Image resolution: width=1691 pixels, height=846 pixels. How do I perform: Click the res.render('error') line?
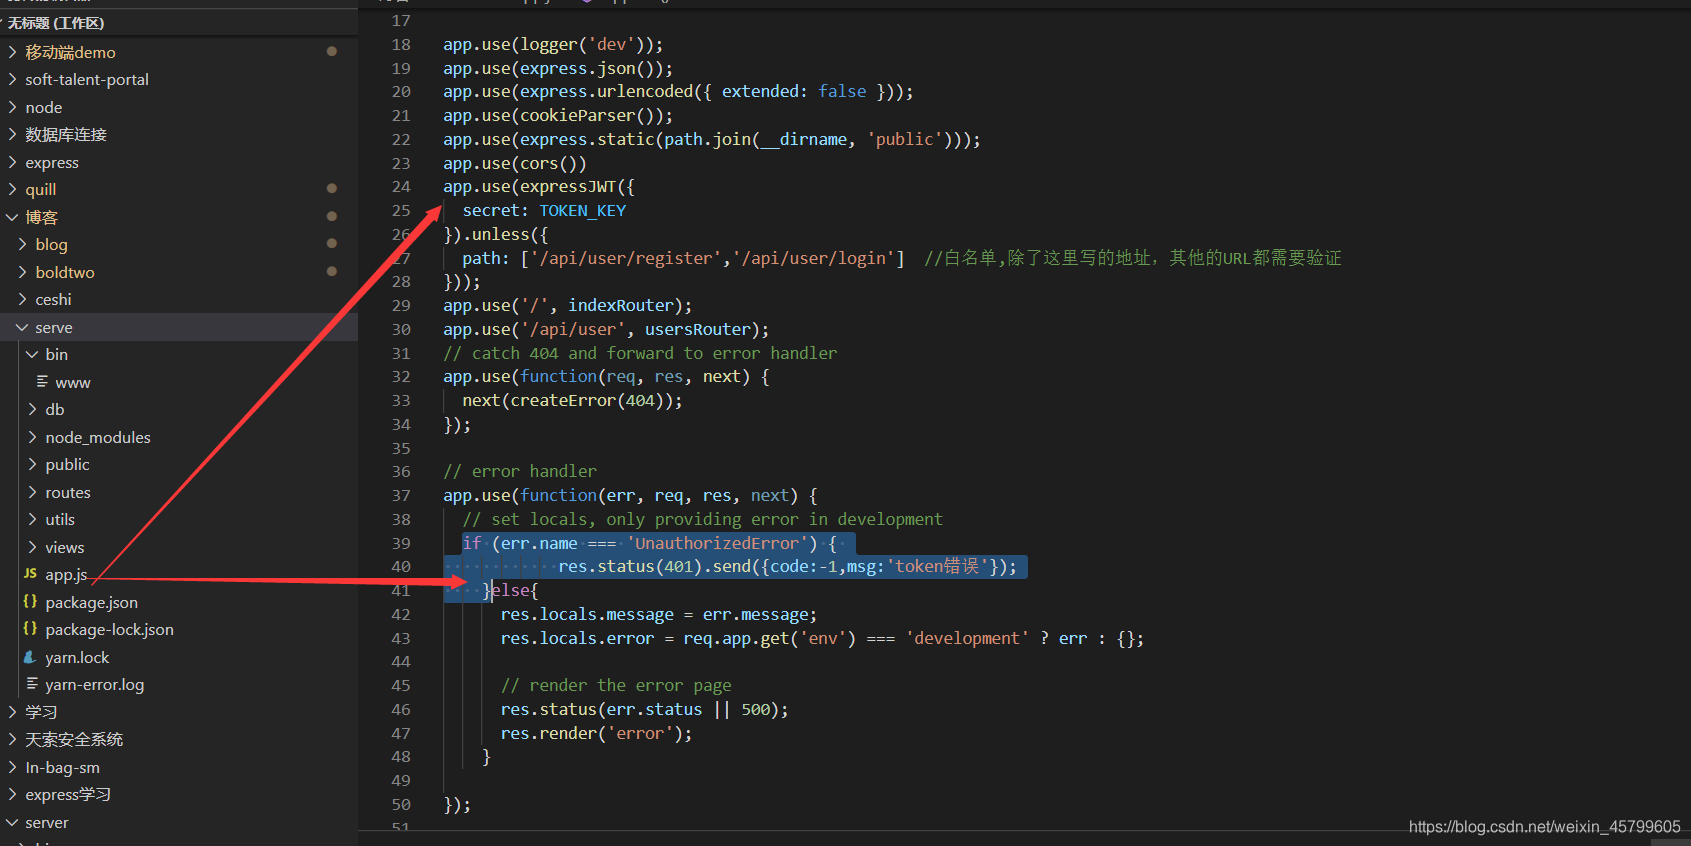pyautogui.click(x=596, y=733)
